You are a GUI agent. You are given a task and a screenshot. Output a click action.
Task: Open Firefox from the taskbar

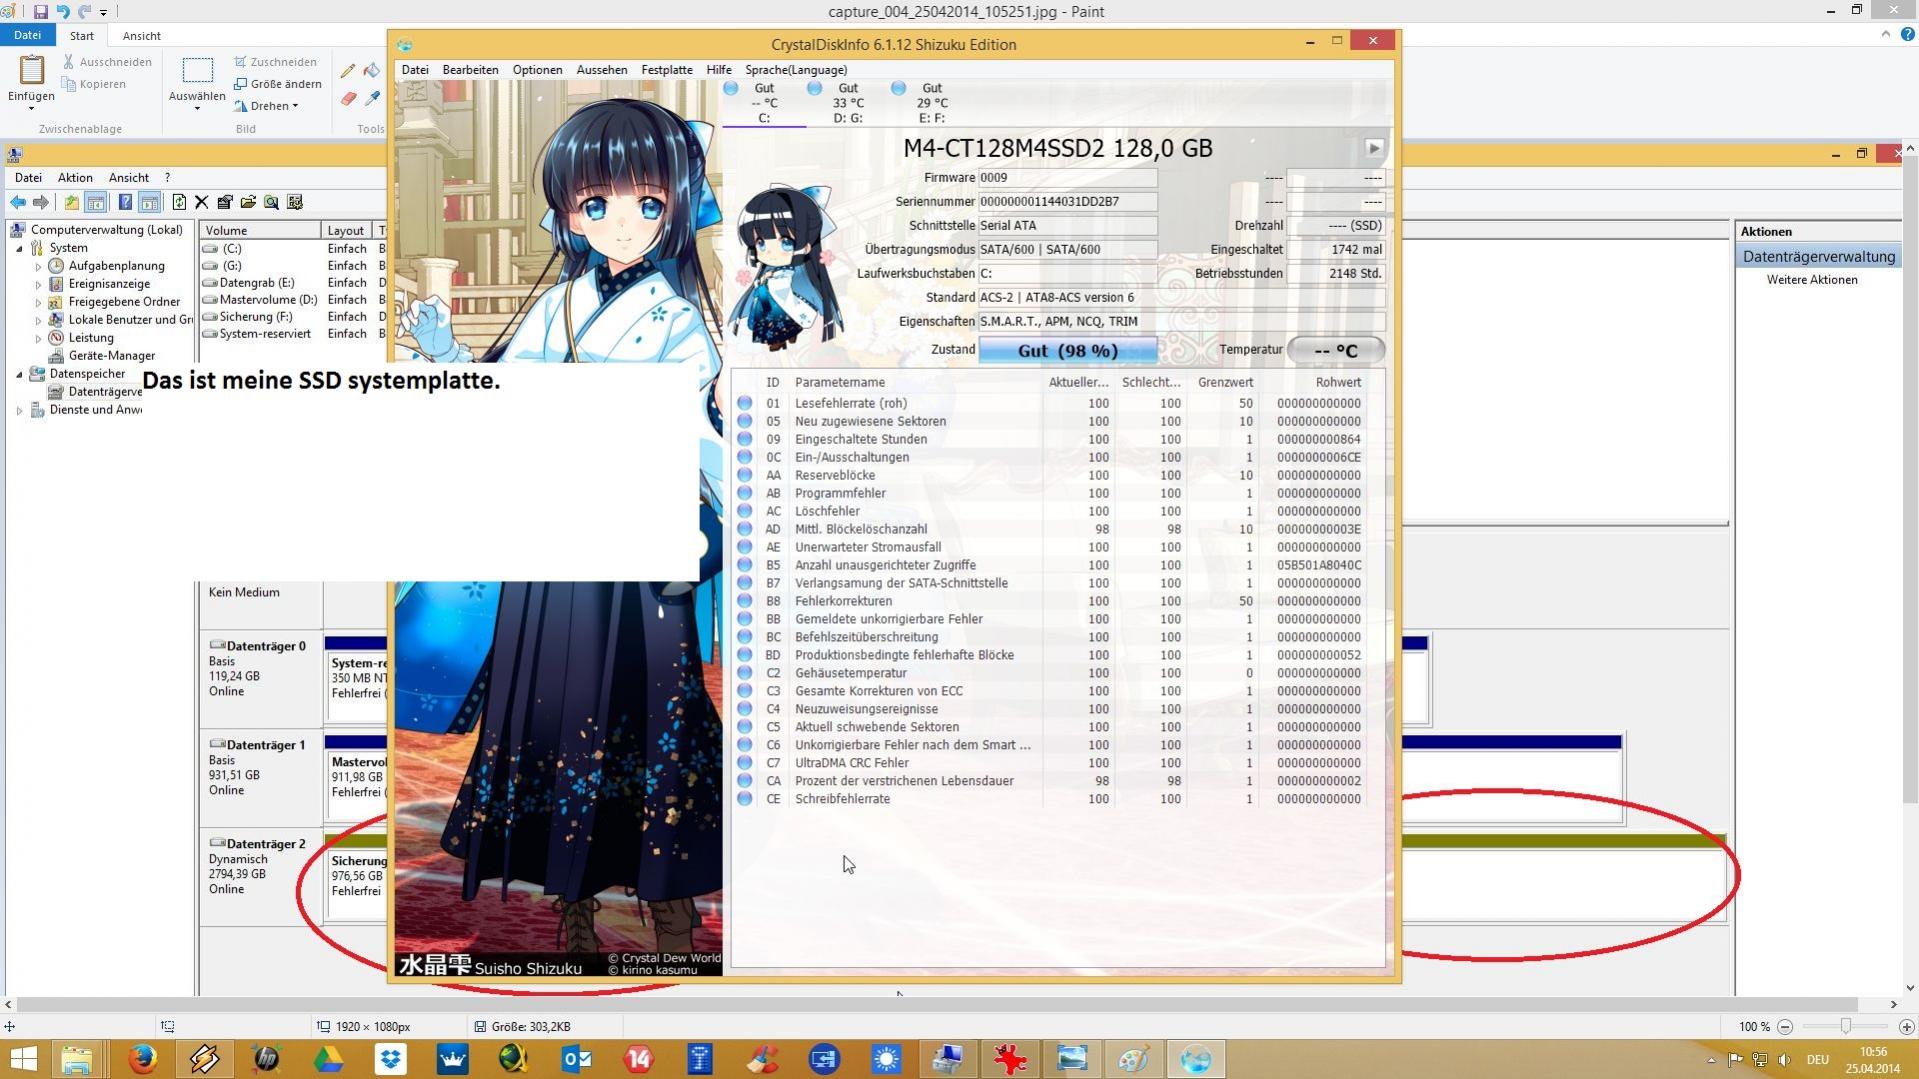[142, 1058]
